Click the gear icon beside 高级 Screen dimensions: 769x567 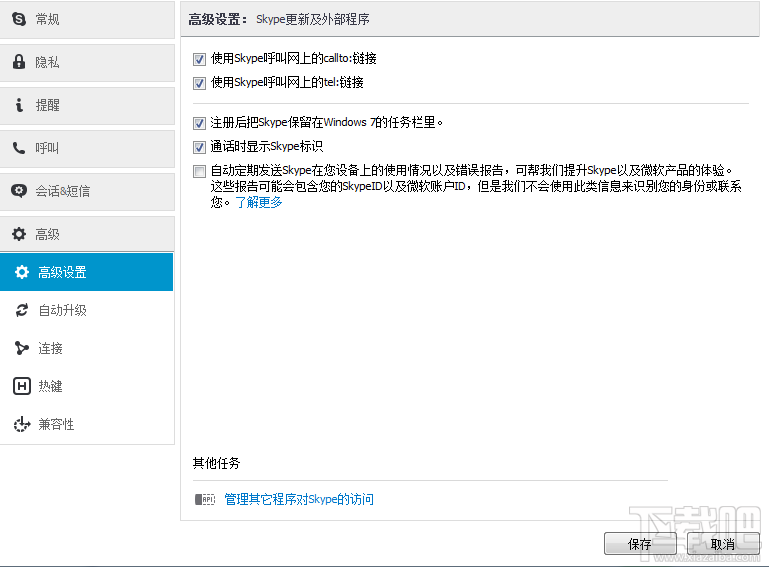click(x=19, y=234)
